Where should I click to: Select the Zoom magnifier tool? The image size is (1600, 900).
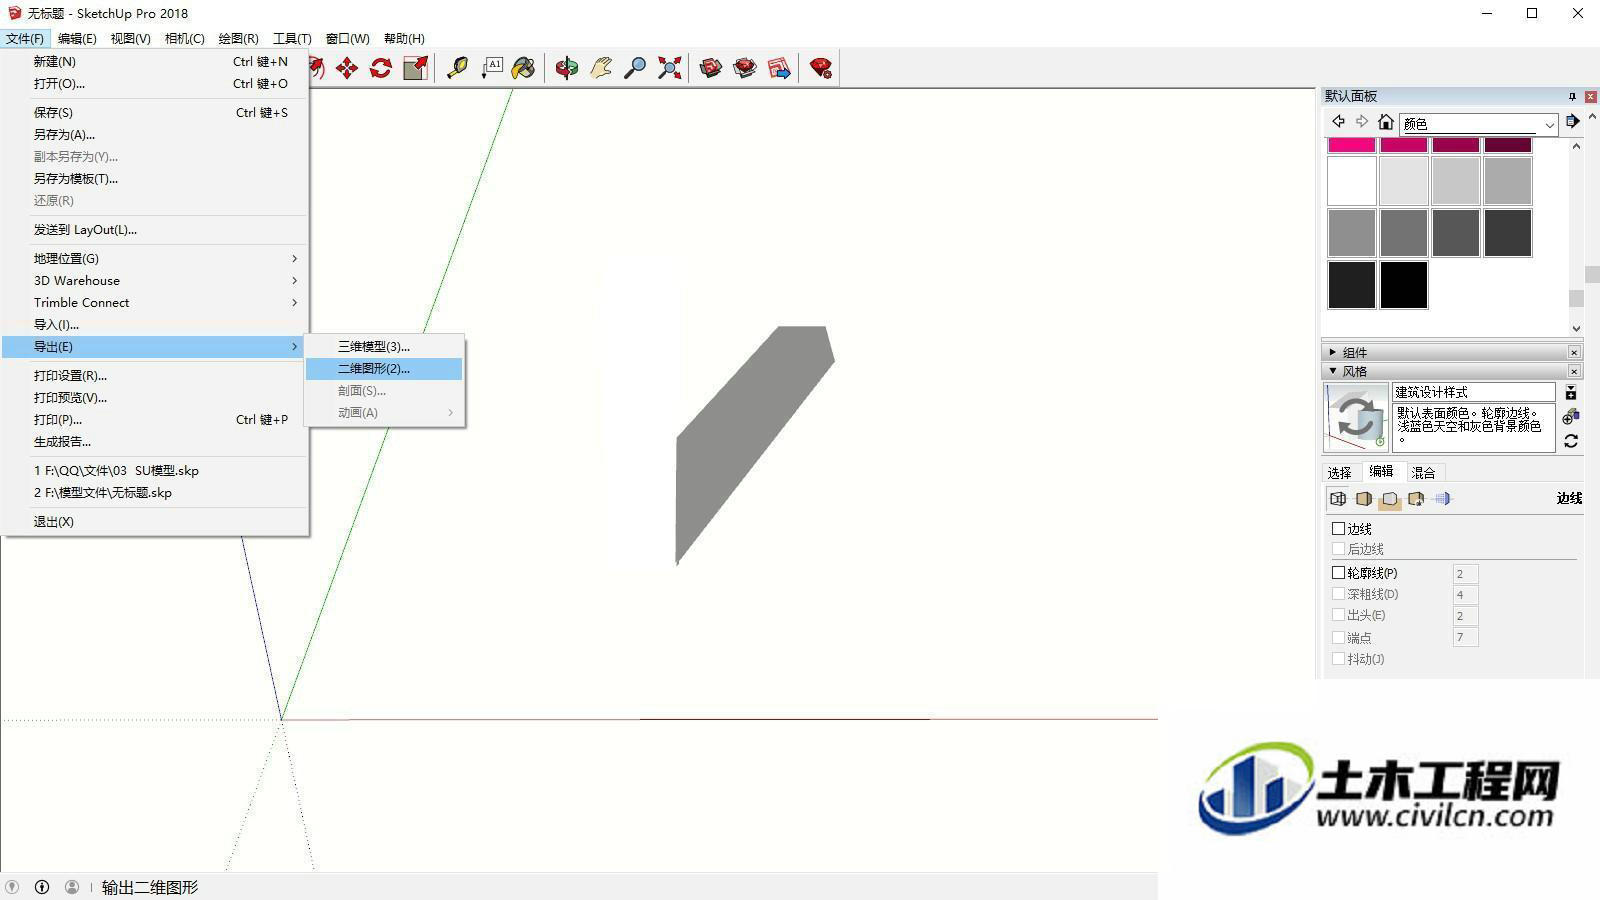(x=635, y=68)
